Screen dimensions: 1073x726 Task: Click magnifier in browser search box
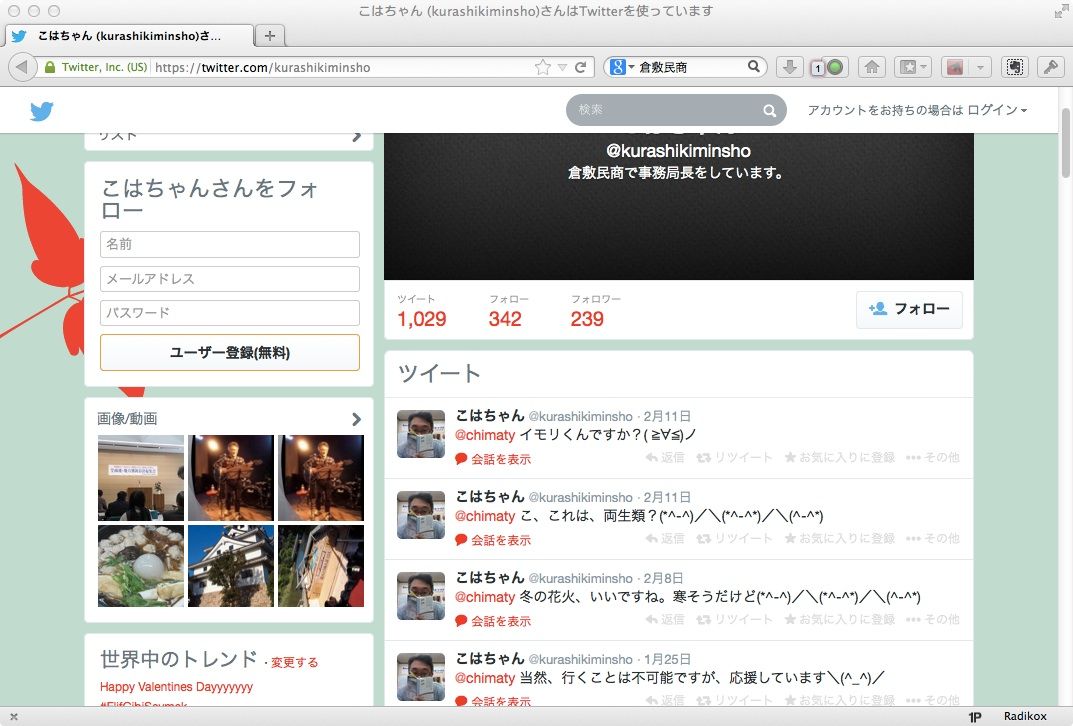tap(753, 66)
